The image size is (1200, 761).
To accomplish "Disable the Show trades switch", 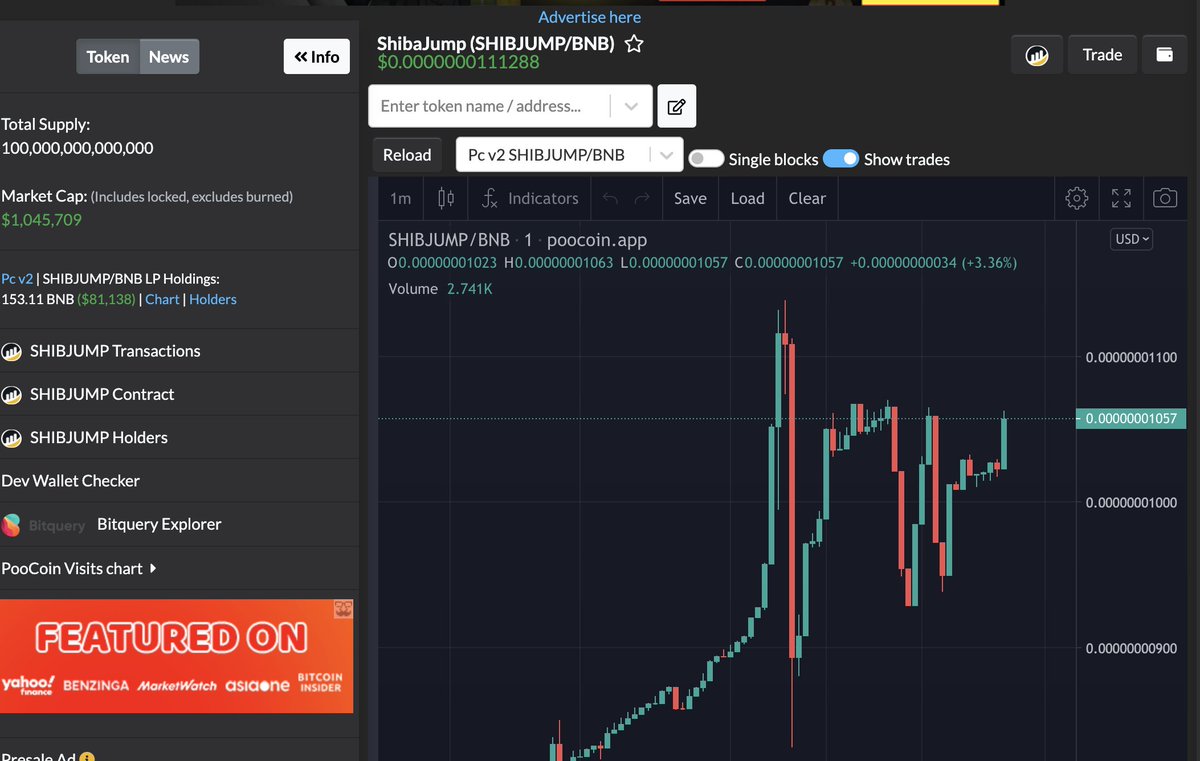I will tap(841, 159).
